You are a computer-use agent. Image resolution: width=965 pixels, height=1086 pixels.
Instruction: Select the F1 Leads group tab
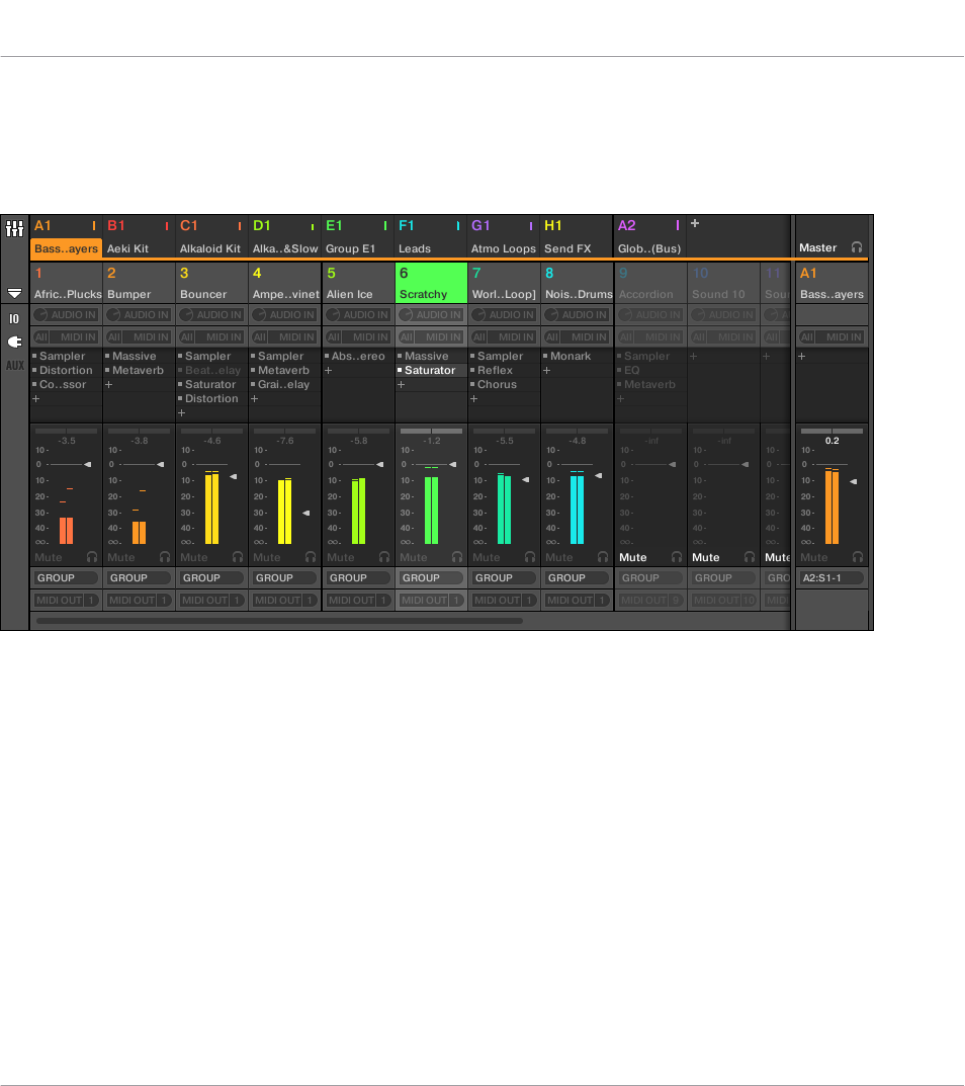pos(429,237)
